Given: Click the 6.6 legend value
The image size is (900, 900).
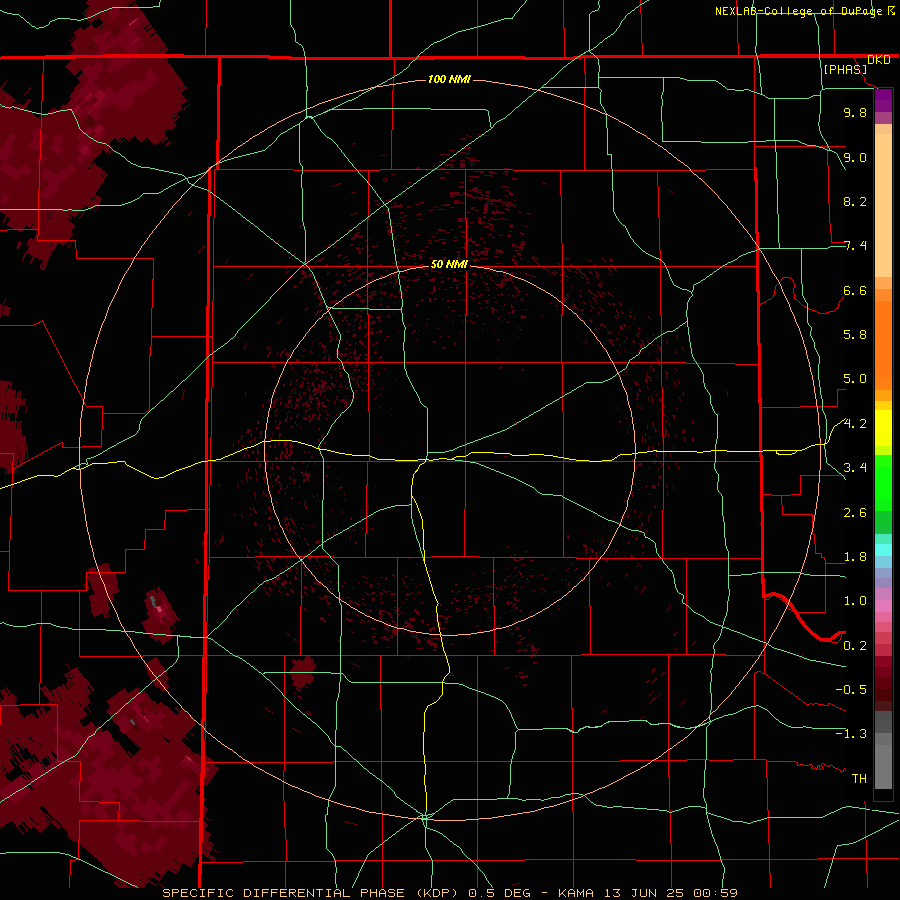Looking at the screenshot, I should coord(855,290).
